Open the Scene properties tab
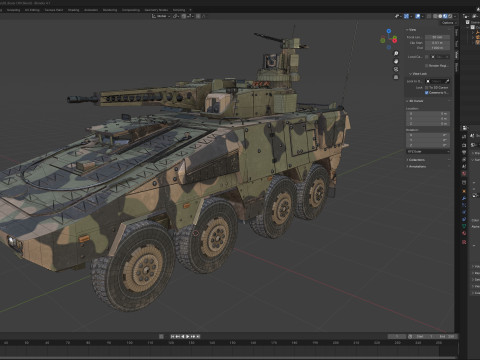The height and width of the screenshot is (360, 480). click(464, 166)
